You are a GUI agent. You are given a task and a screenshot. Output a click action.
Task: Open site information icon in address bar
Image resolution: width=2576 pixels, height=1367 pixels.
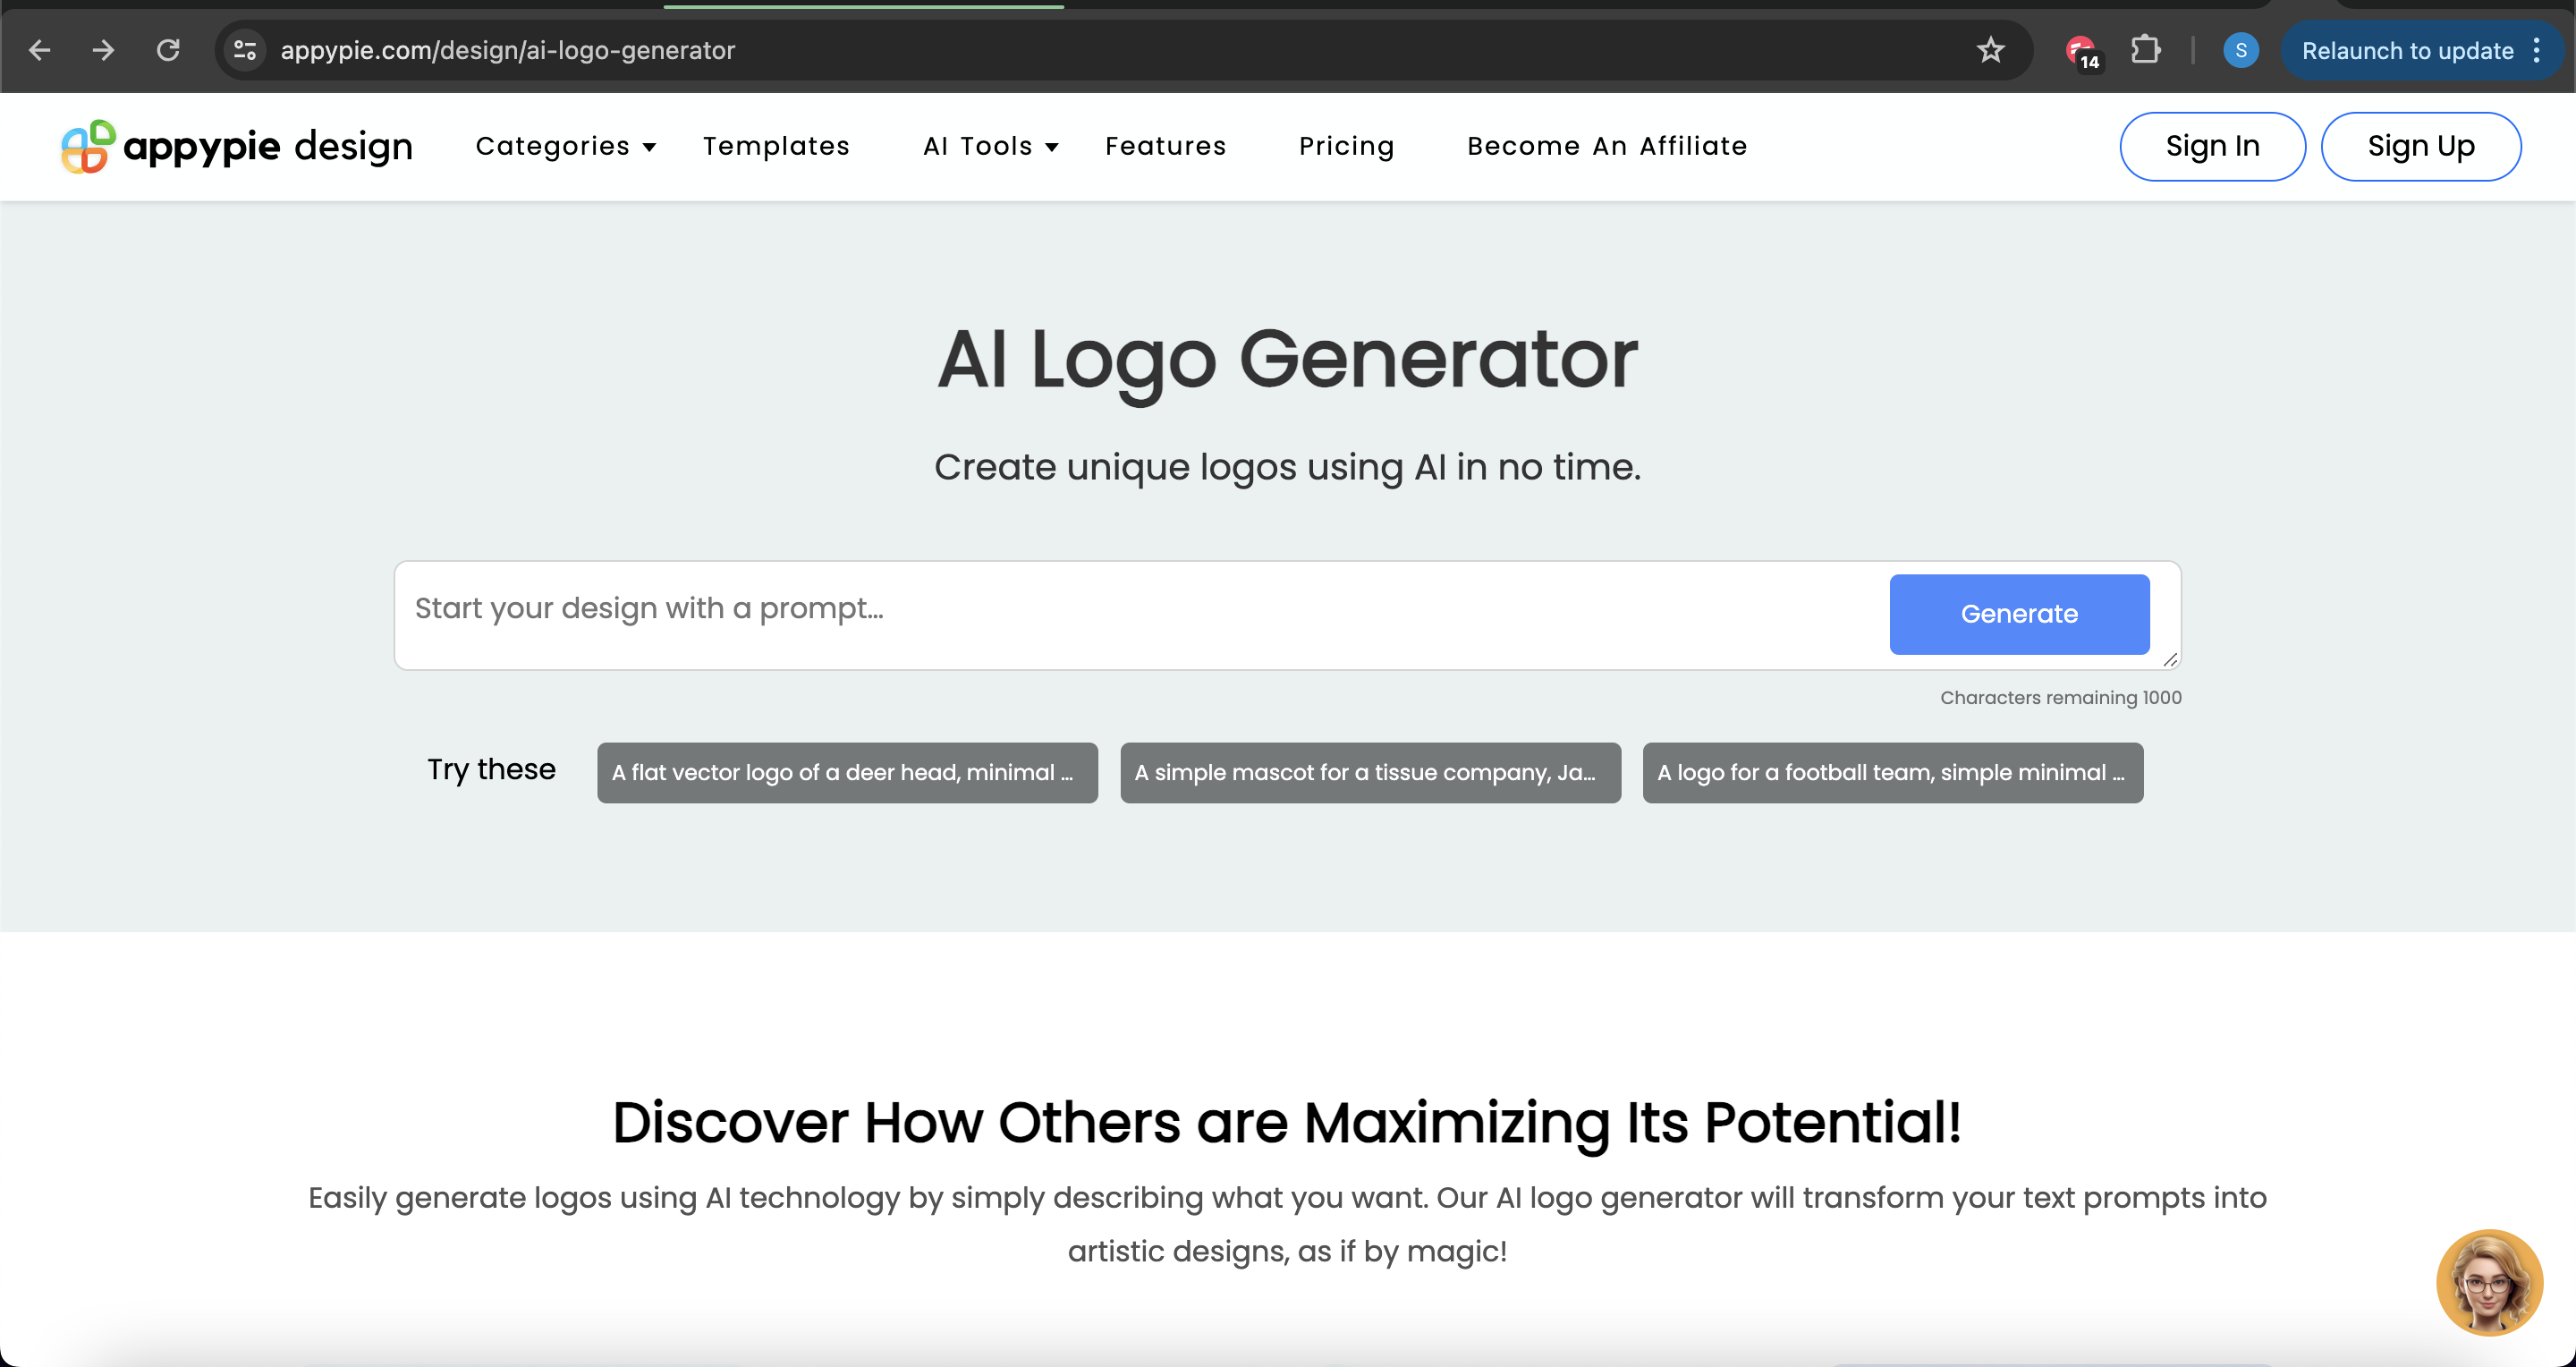(245, 50)
